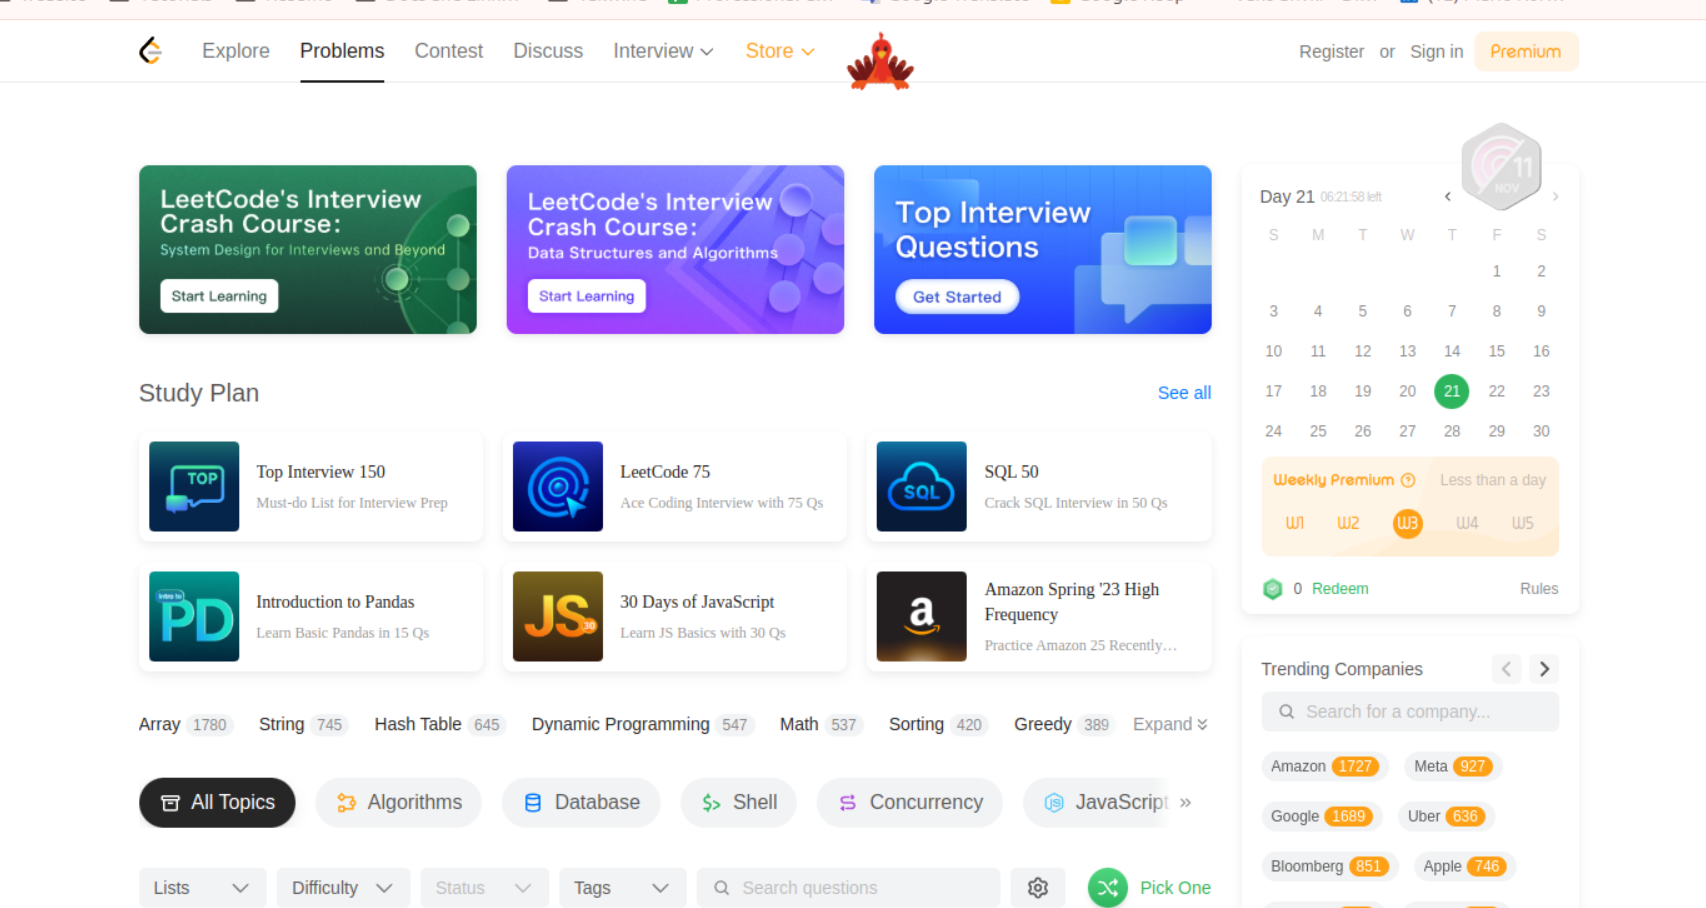Click the LeetCode logo in the navbar

(x=151, y=51)
